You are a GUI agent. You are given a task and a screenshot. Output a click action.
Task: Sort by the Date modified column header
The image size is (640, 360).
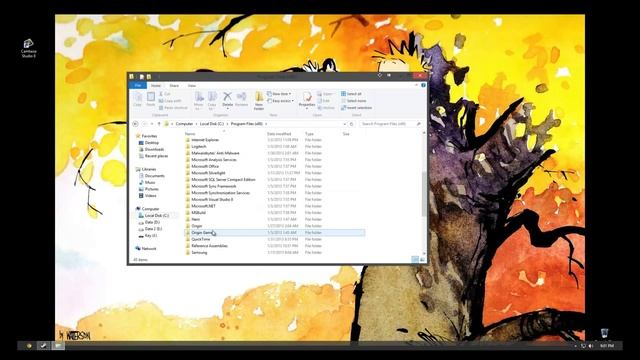279,134
